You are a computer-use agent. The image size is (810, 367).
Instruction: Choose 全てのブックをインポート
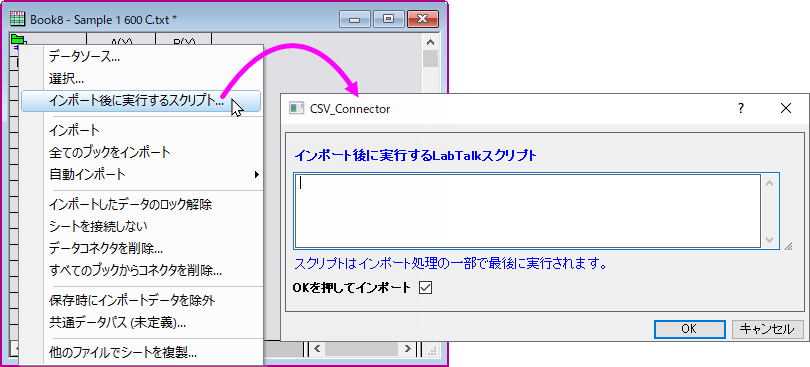[141, 152]
